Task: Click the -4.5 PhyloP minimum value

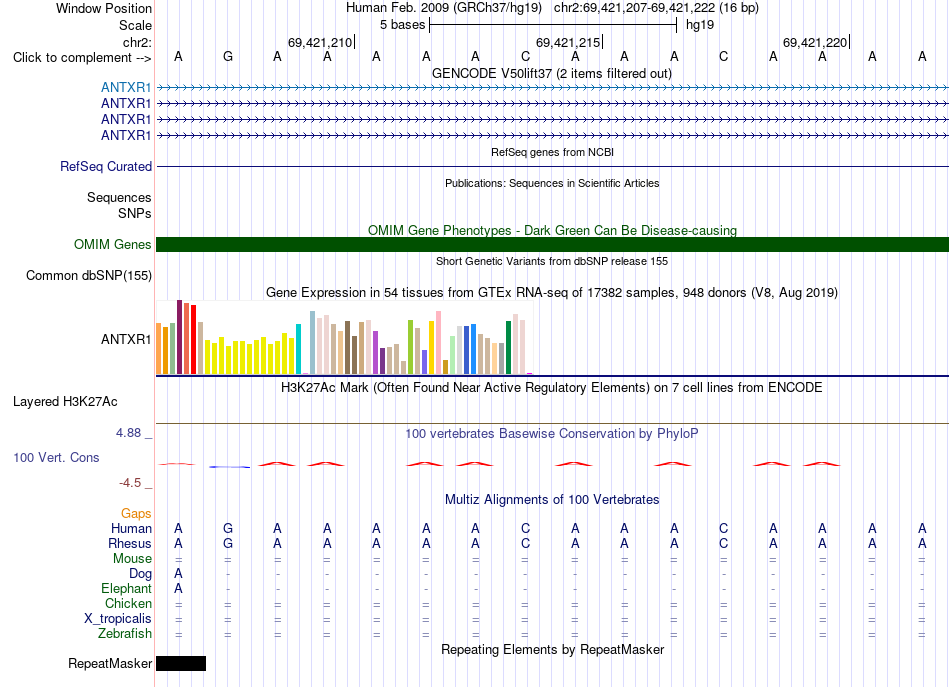Action: click(x=130, y=483)
